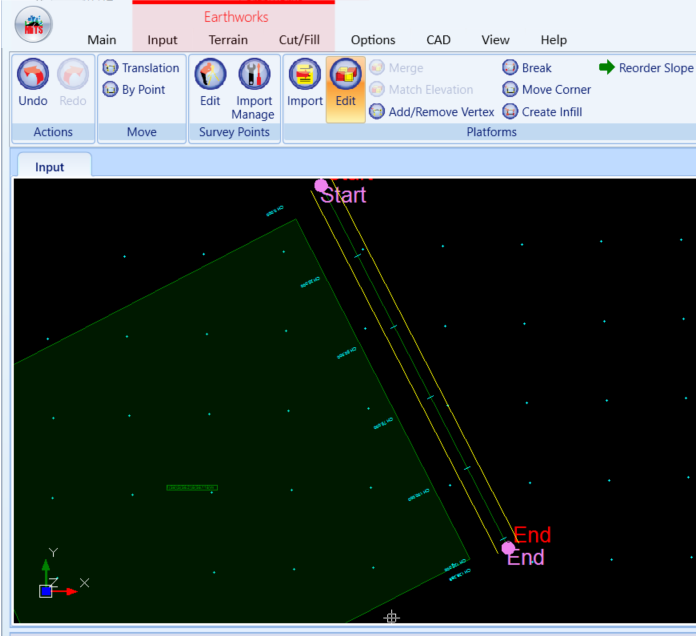The width and height of the screenshot is (696, 636).
Task: Choose Add/Remove Vertex tool
Action: click(x=431, y=112)
